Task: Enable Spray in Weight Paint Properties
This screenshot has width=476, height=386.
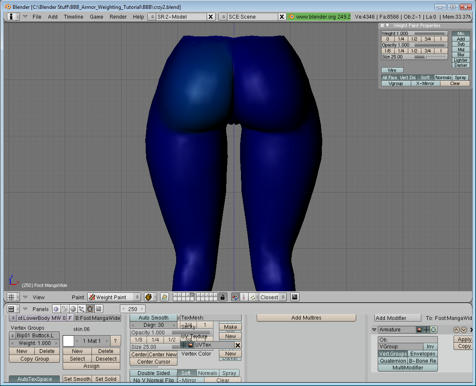Action: tap(460, 77)
